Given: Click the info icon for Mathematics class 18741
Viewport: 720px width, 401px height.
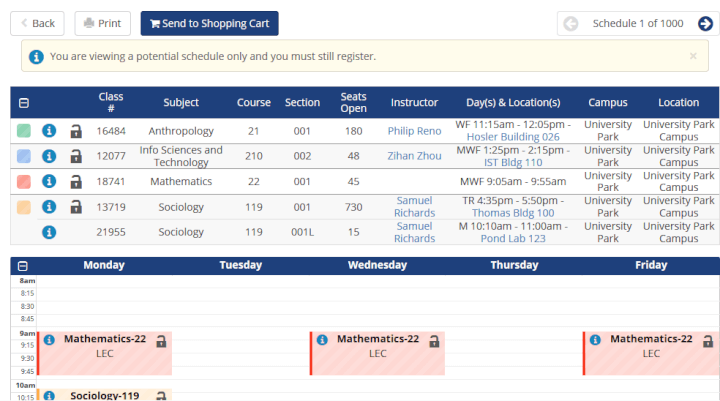Looking at the screenshot, I should click(x=48, y=182).
